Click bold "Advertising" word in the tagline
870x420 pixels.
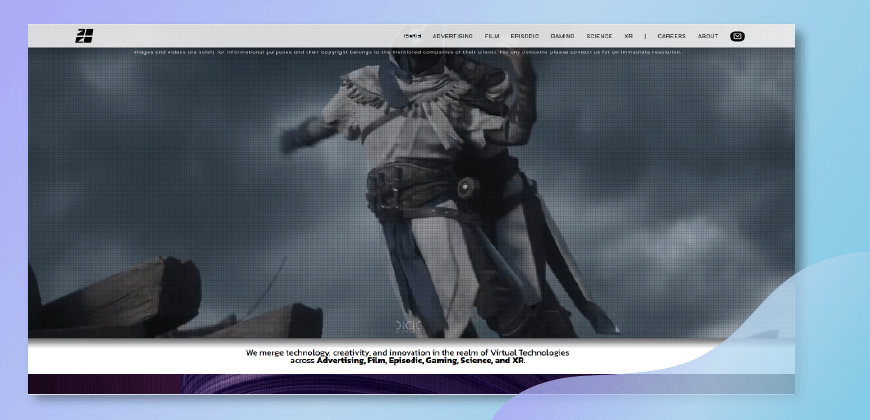[x=343, y=361]
